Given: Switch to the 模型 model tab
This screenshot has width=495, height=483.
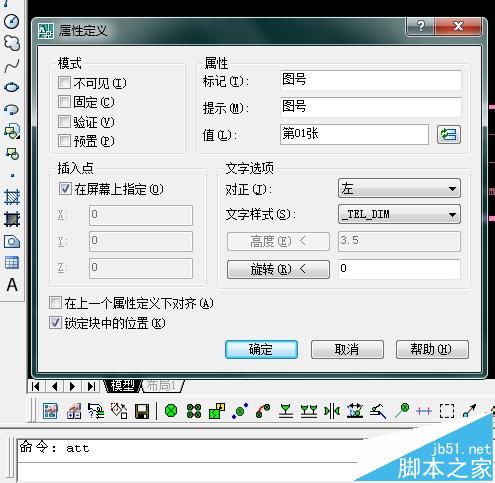Looking at the screenshot, I should (x=123, y=386).
